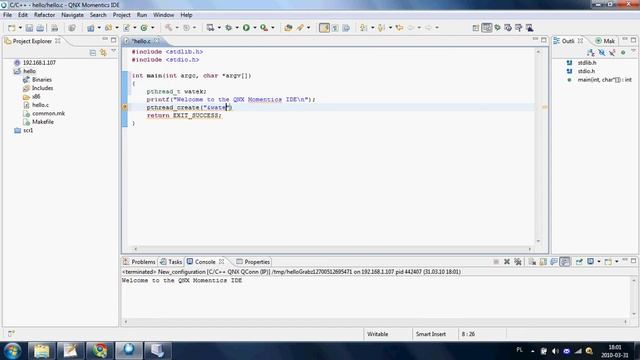Click the Open Perspective icon

[x=476, y=28]
